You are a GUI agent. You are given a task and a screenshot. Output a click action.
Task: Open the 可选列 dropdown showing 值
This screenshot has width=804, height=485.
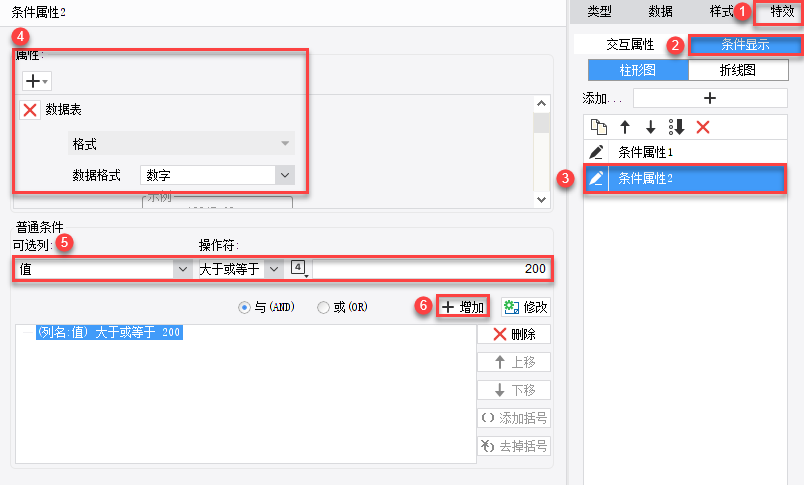tap(103, 269)
